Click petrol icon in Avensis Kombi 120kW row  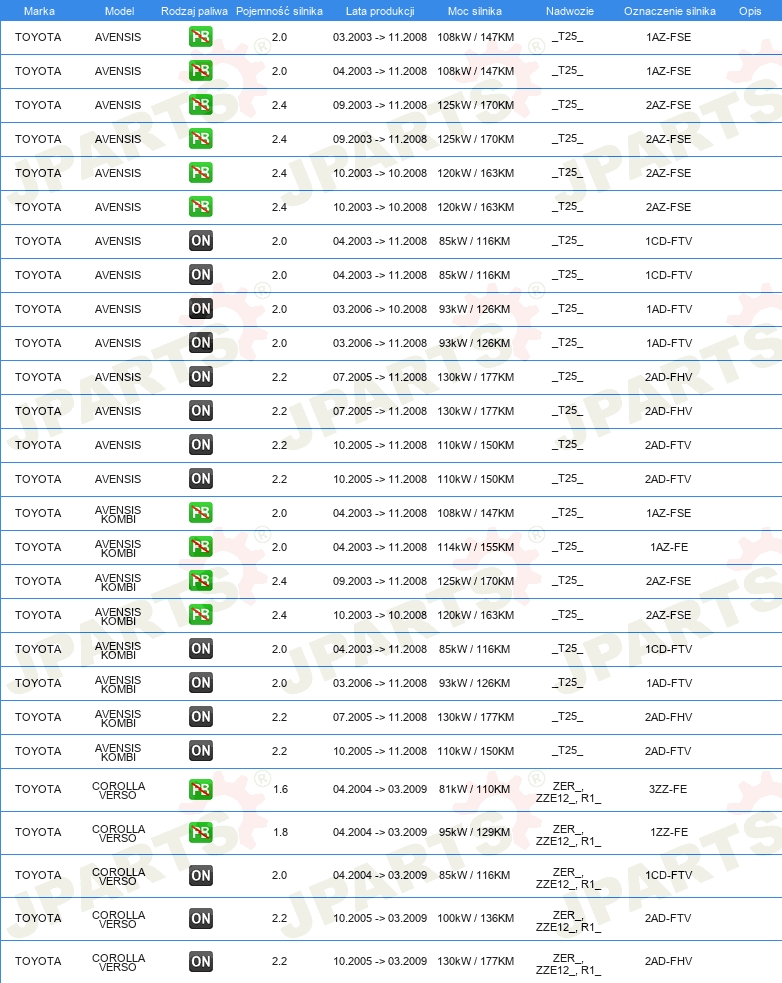(x=201, y=615)
